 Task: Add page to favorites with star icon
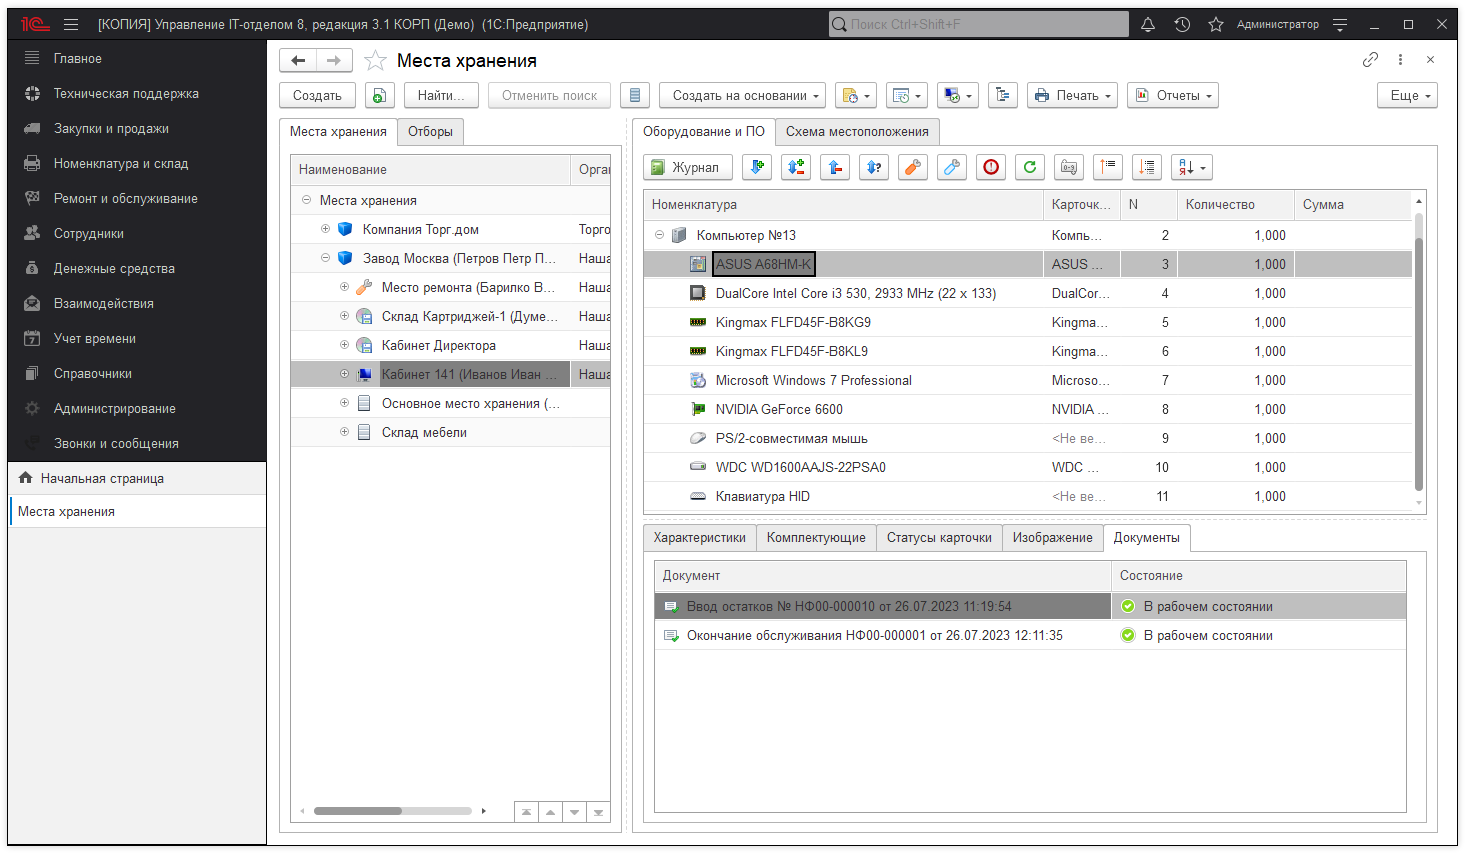[375, 61]
